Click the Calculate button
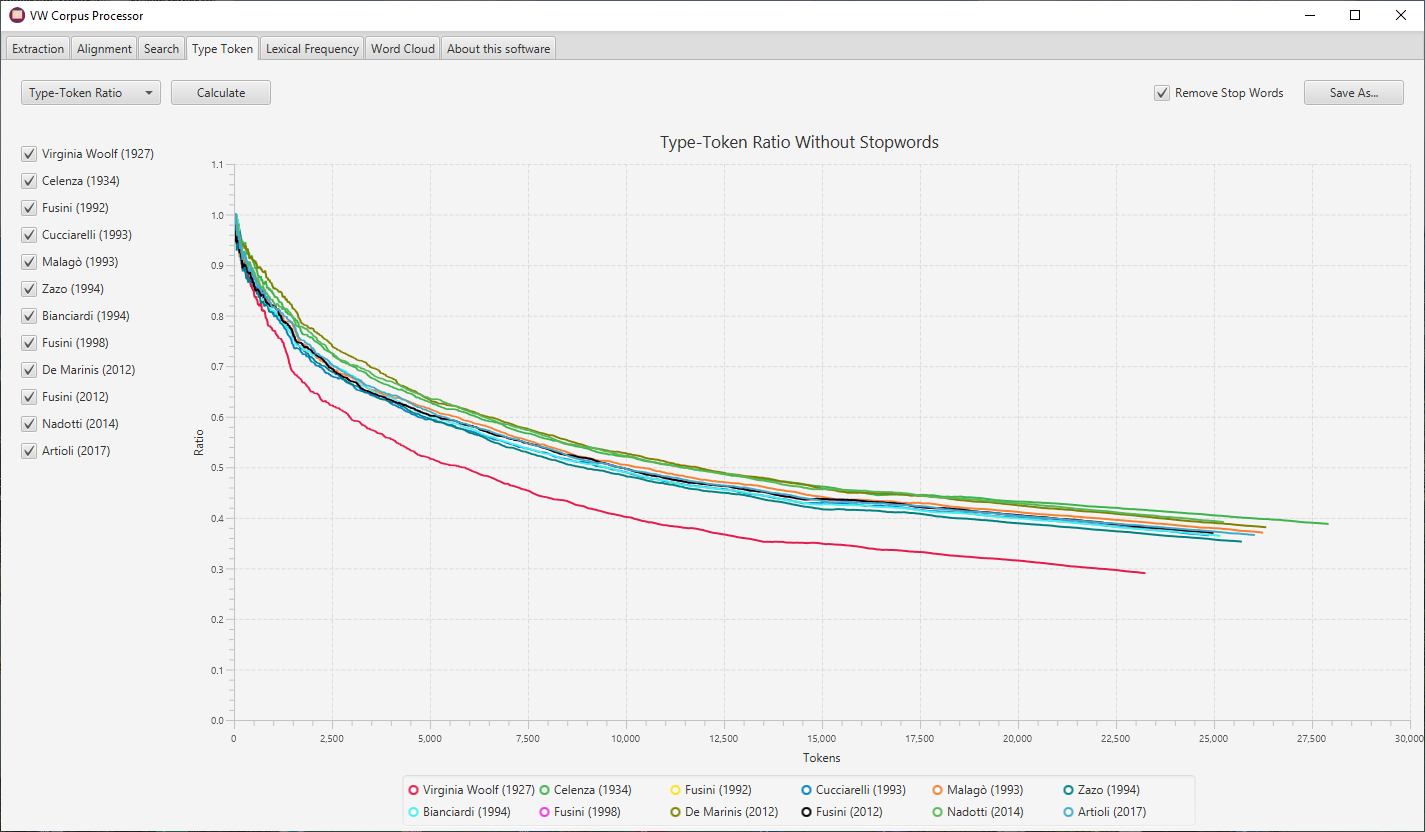Screen dimensions: 1425x832 tap(221, 93)
